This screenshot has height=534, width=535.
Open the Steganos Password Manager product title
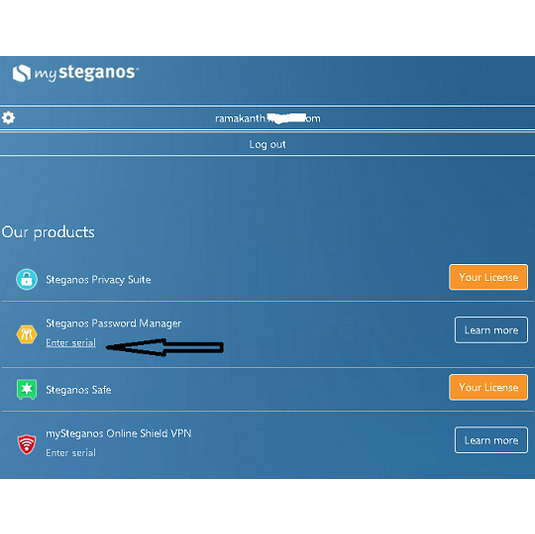pos(113,323)
